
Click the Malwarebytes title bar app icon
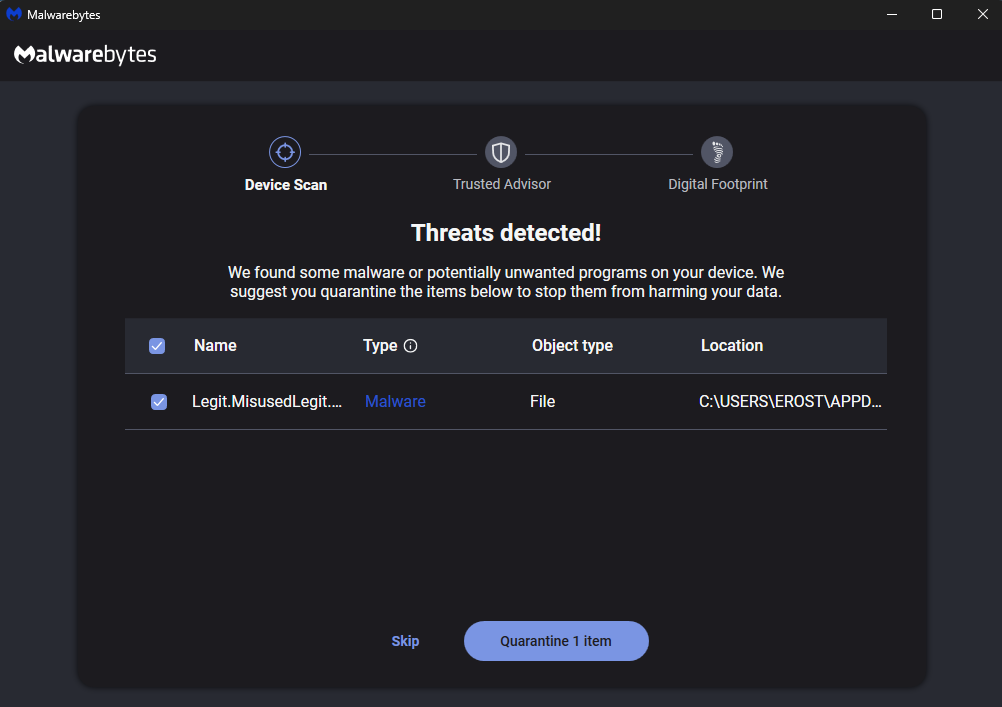click(x=14, y=14)
